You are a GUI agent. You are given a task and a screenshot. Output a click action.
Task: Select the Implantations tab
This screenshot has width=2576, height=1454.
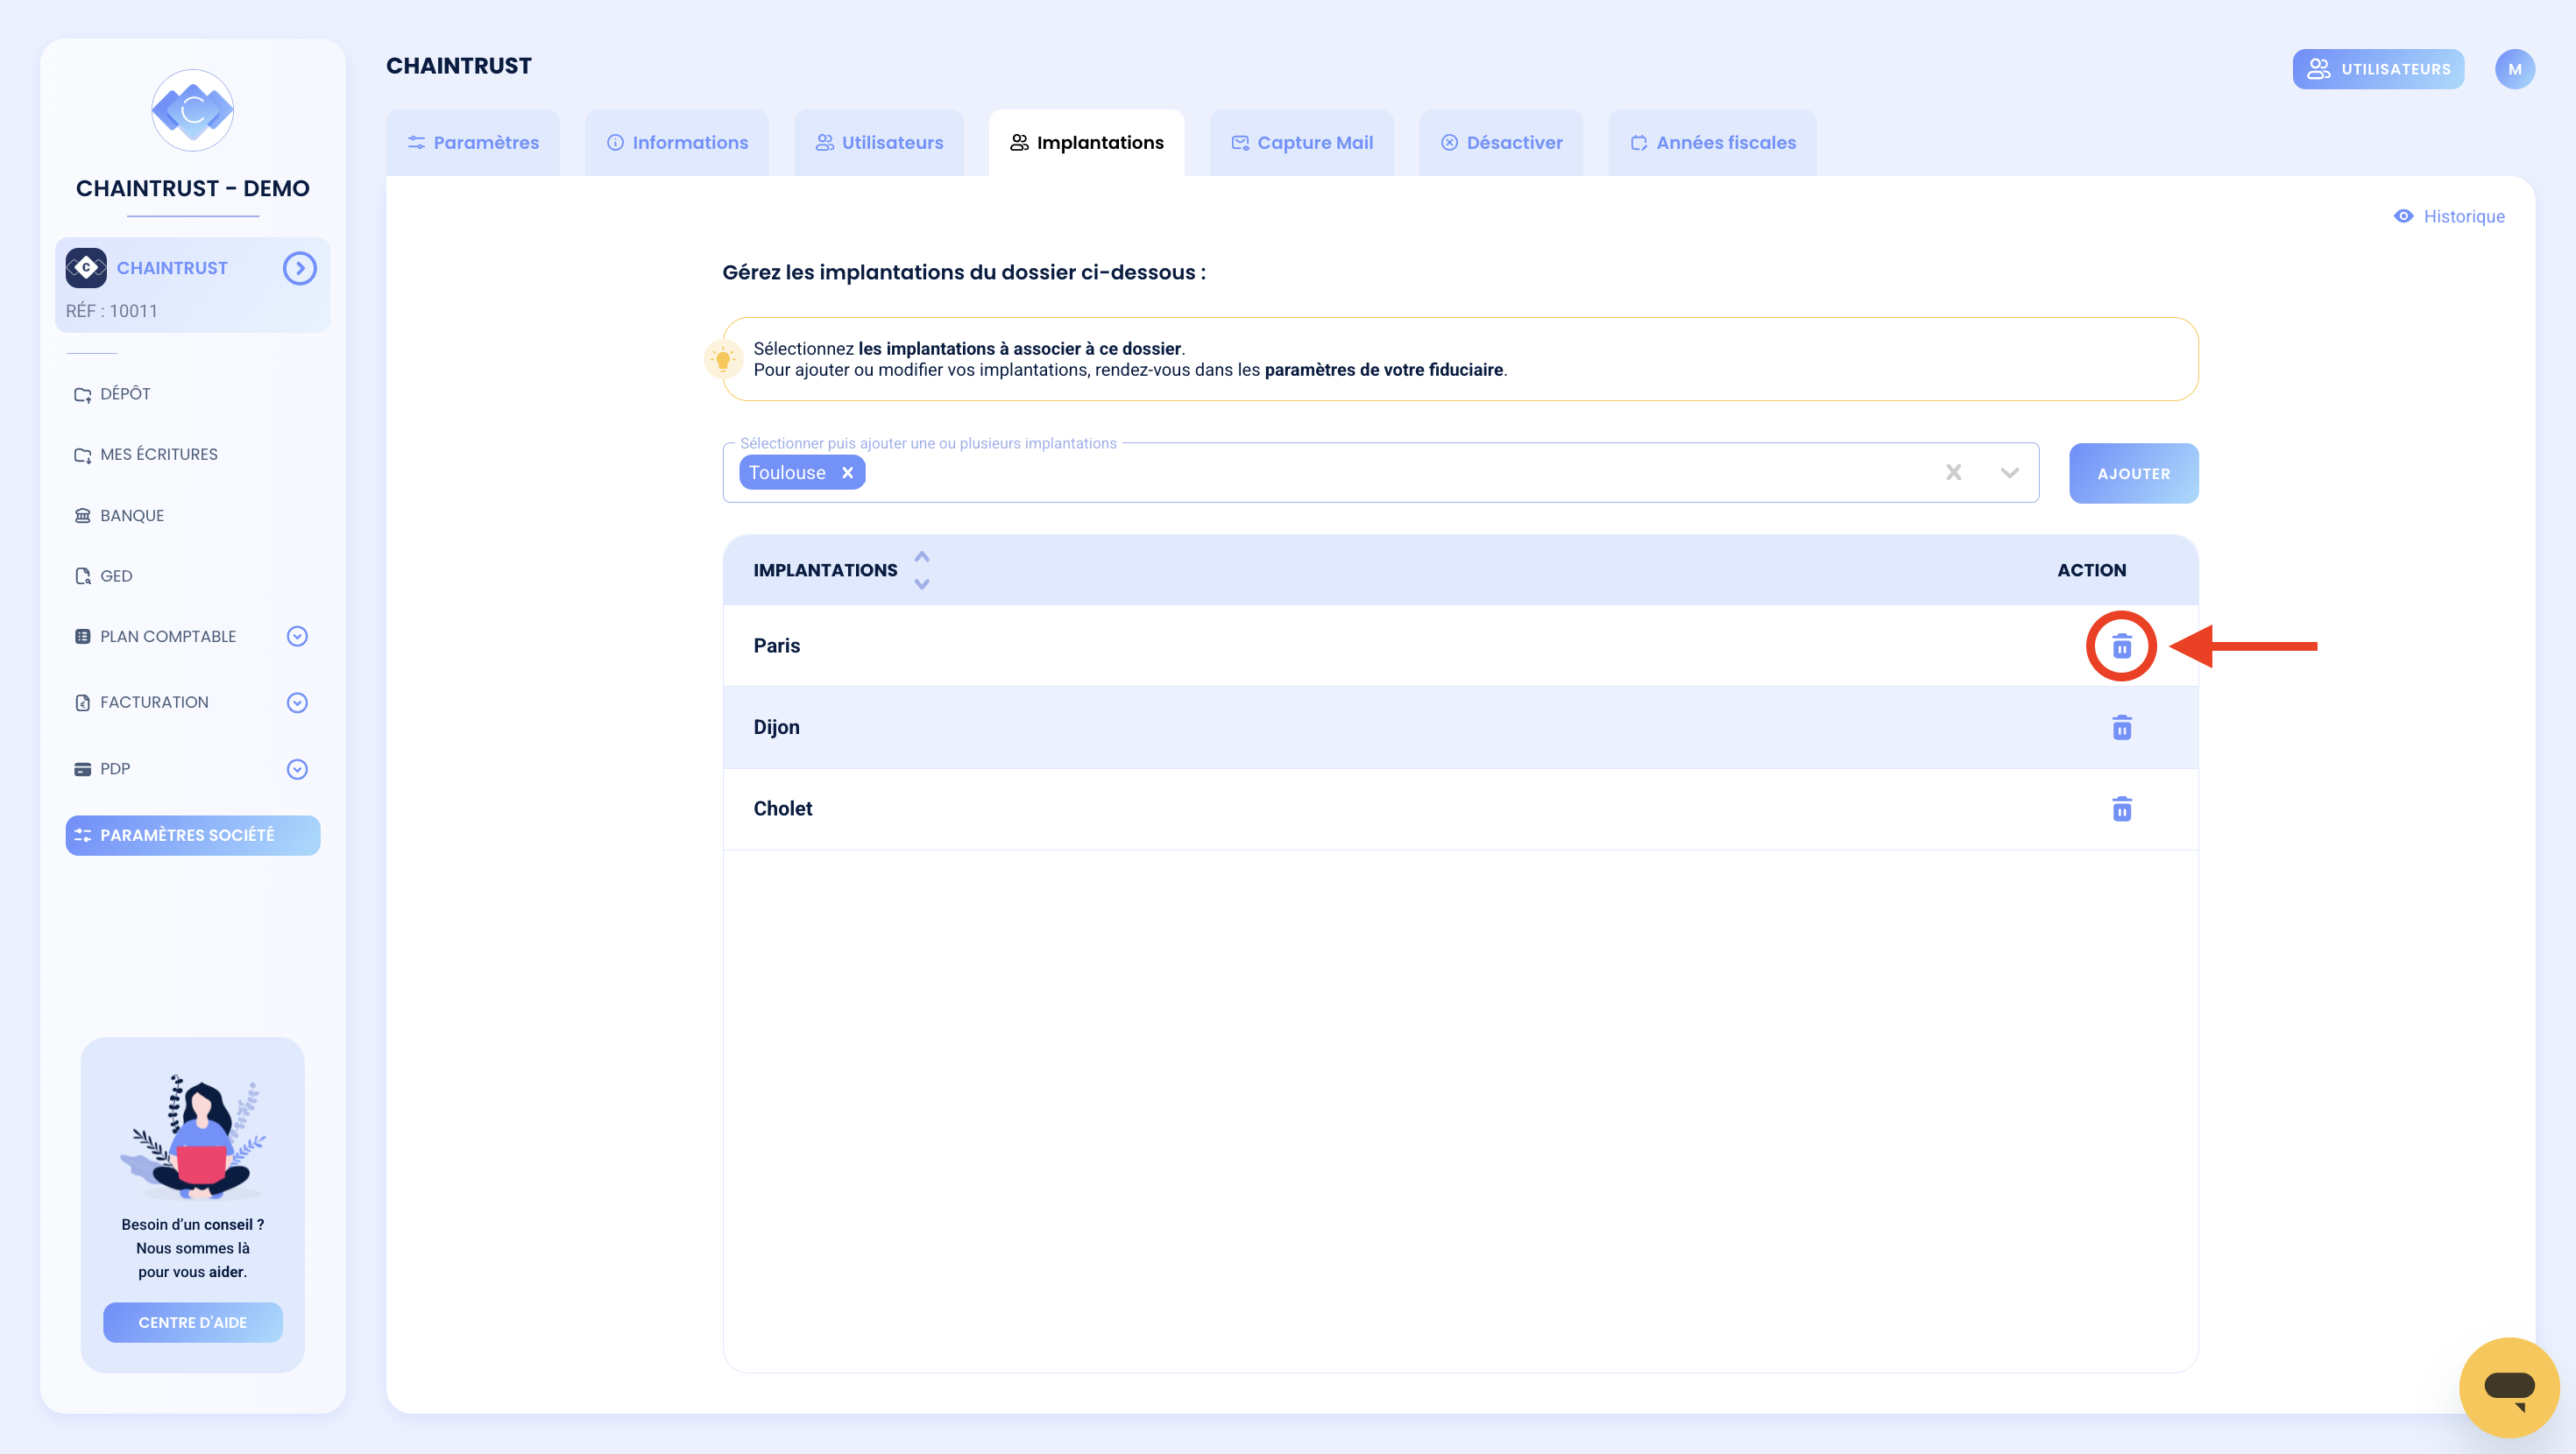[x=1087, y=143]
